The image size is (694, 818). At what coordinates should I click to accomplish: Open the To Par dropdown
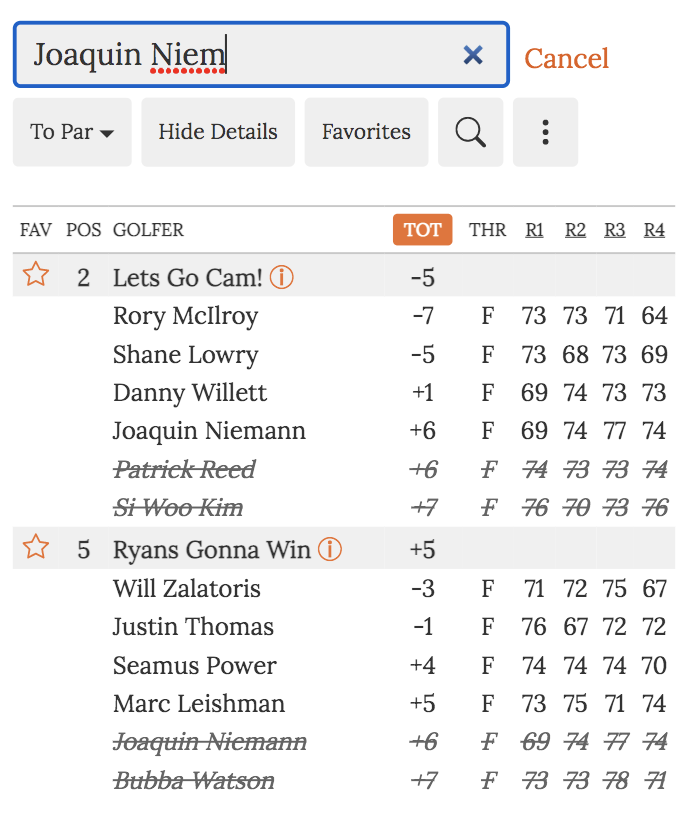click(x=72, y=132)
